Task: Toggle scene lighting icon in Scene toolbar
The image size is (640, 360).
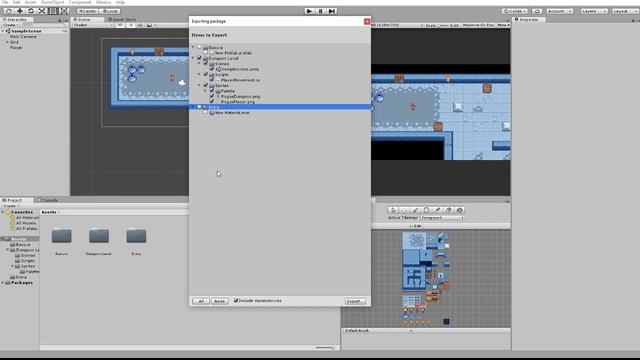Action: pyautogui.click(x=130, y=25)
